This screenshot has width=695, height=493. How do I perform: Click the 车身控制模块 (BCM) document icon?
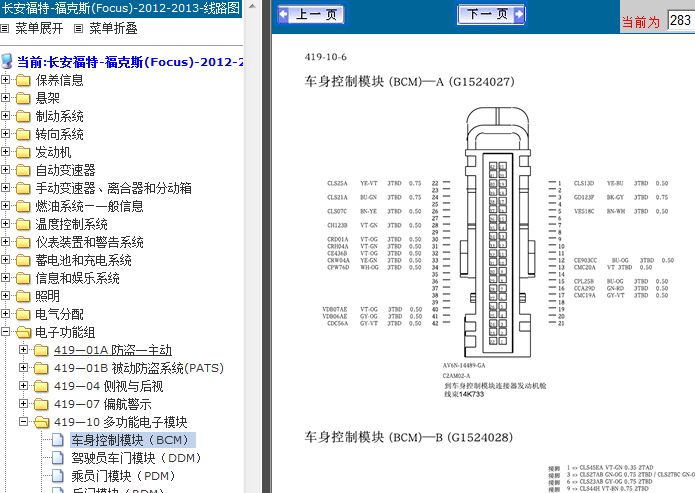pos(58,440)
